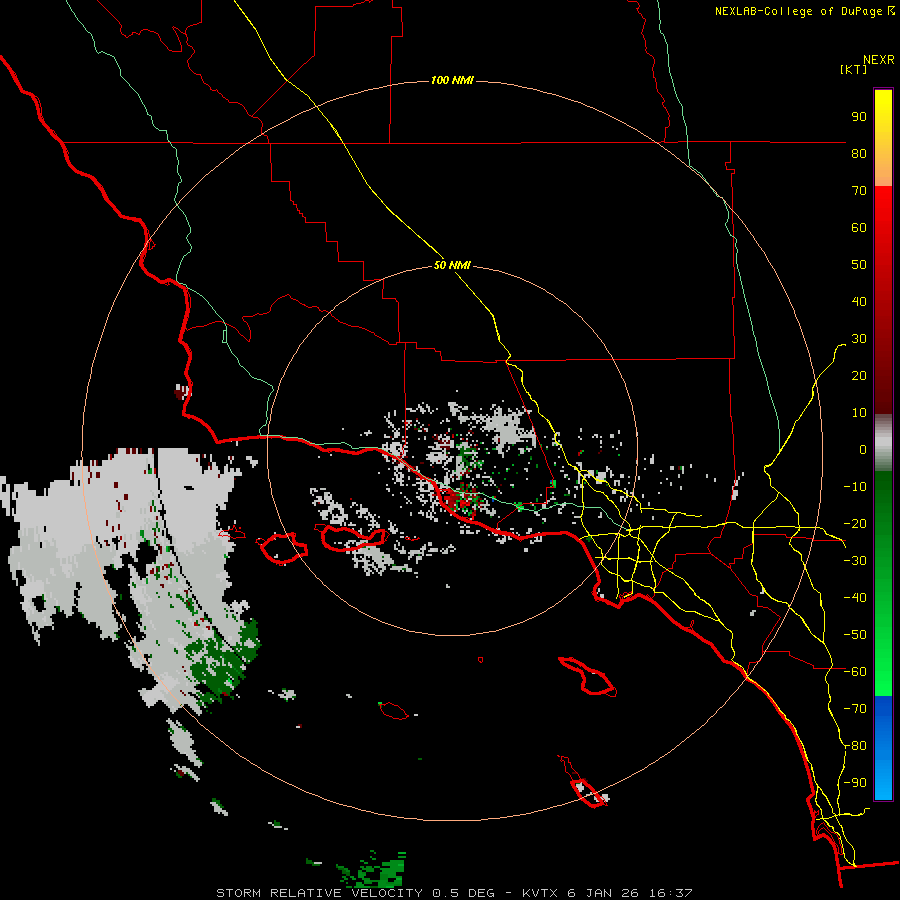The width and height of the screenshot is (900, 900).
Task: Click the -30 value on velocity scale
Action: pos(855,561)
